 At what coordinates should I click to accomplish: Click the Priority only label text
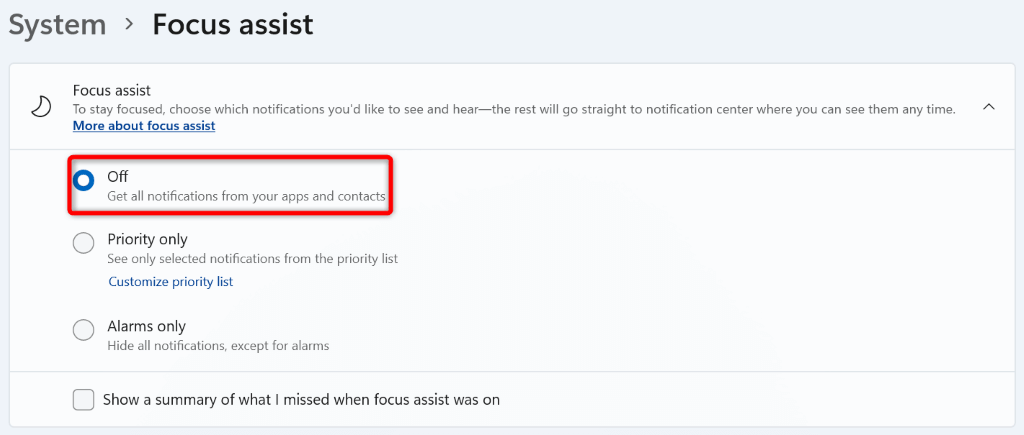pos(147,239)
